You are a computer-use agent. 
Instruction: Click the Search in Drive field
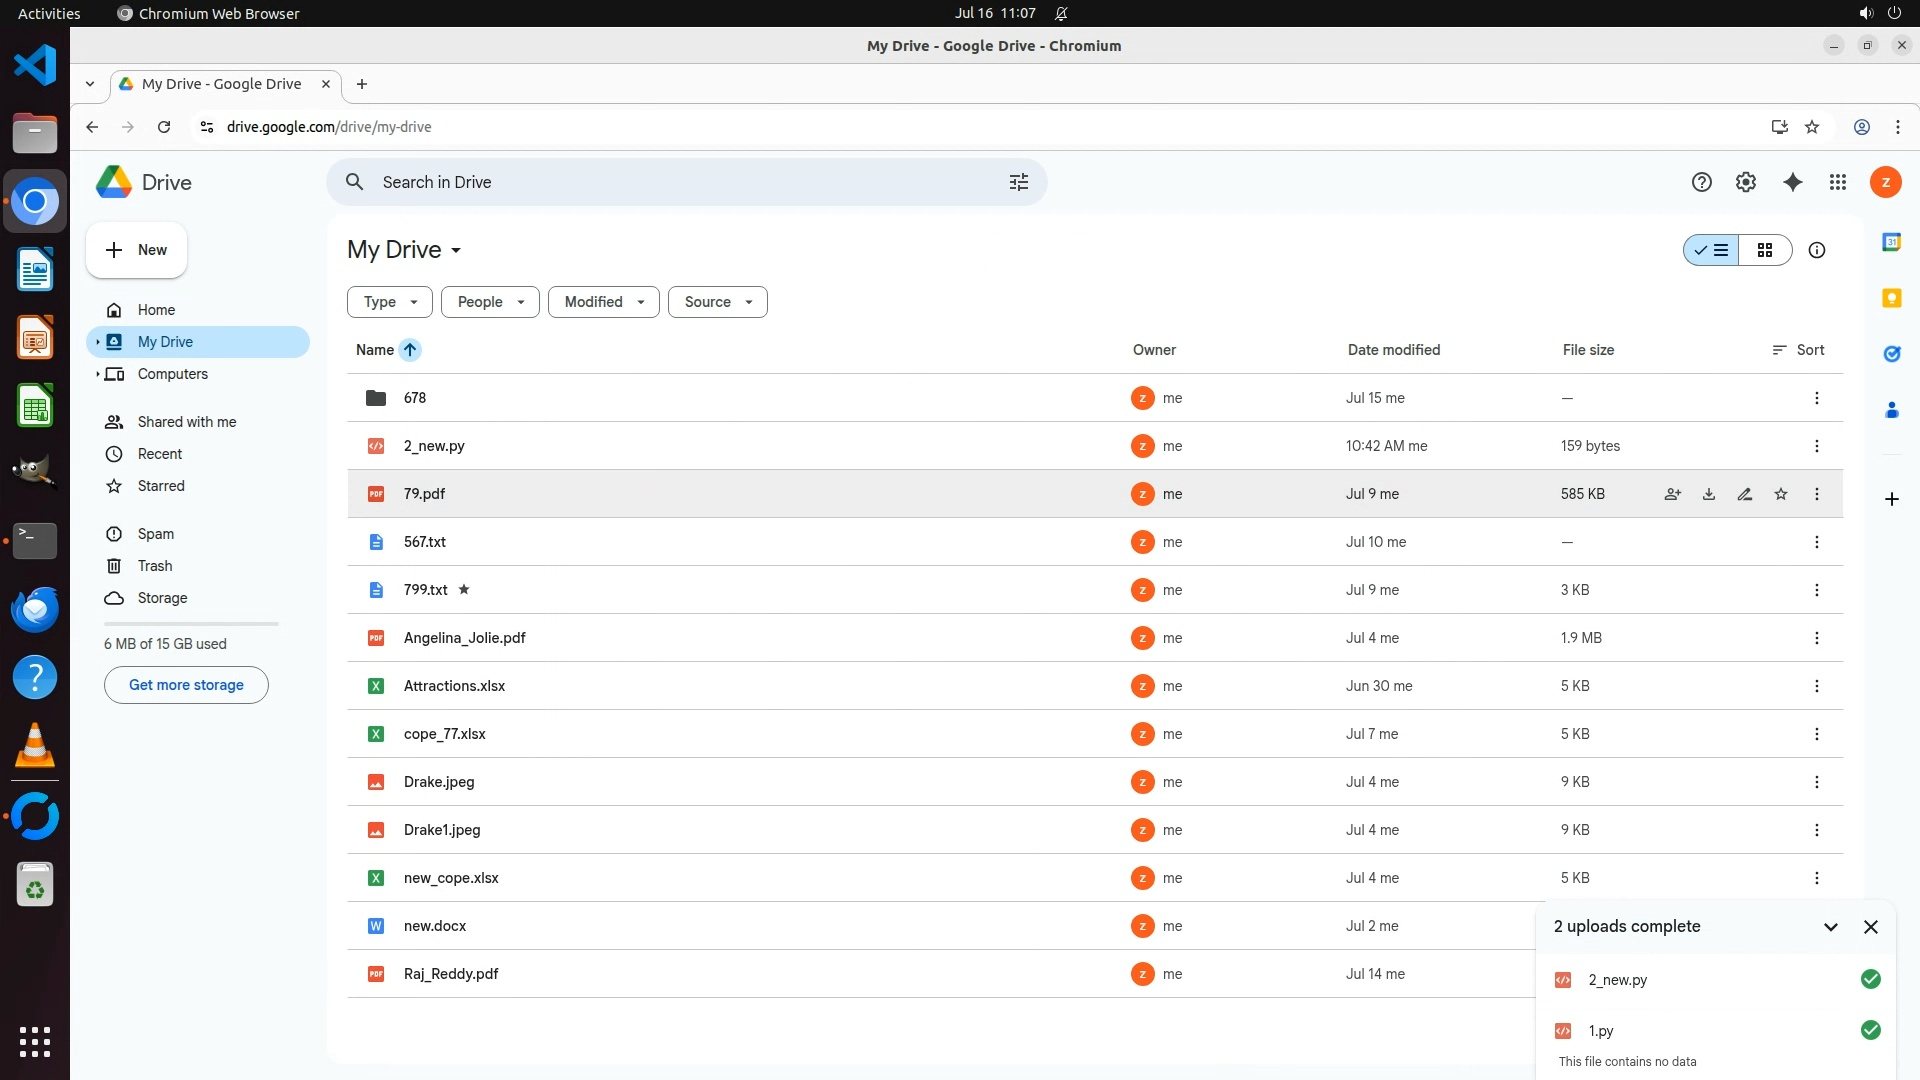click(680, 182)
